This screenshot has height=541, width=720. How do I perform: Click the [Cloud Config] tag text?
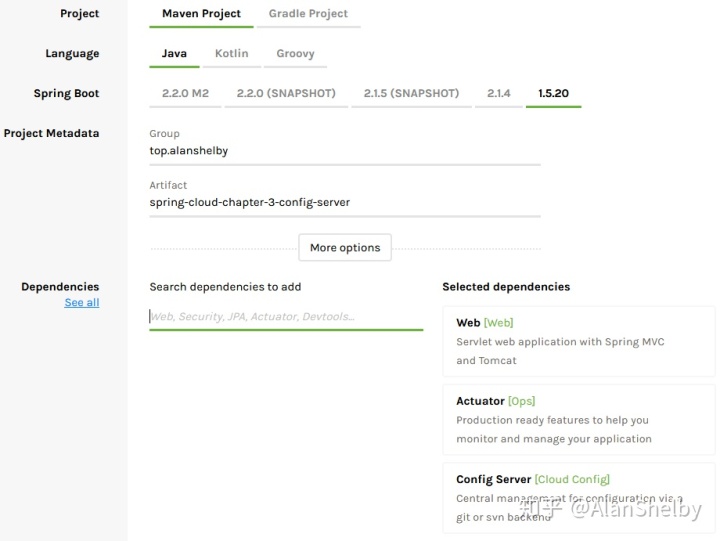pyautogui.click(x=572, y=479)
